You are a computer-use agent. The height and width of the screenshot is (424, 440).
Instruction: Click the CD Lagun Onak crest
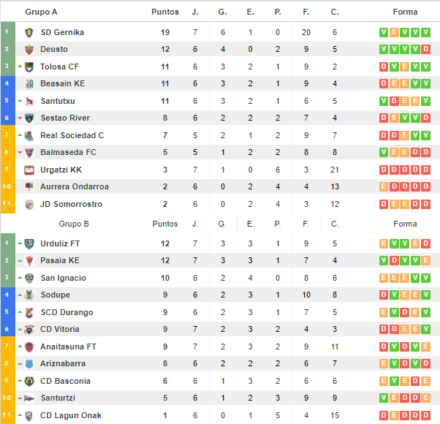(29, 416)
